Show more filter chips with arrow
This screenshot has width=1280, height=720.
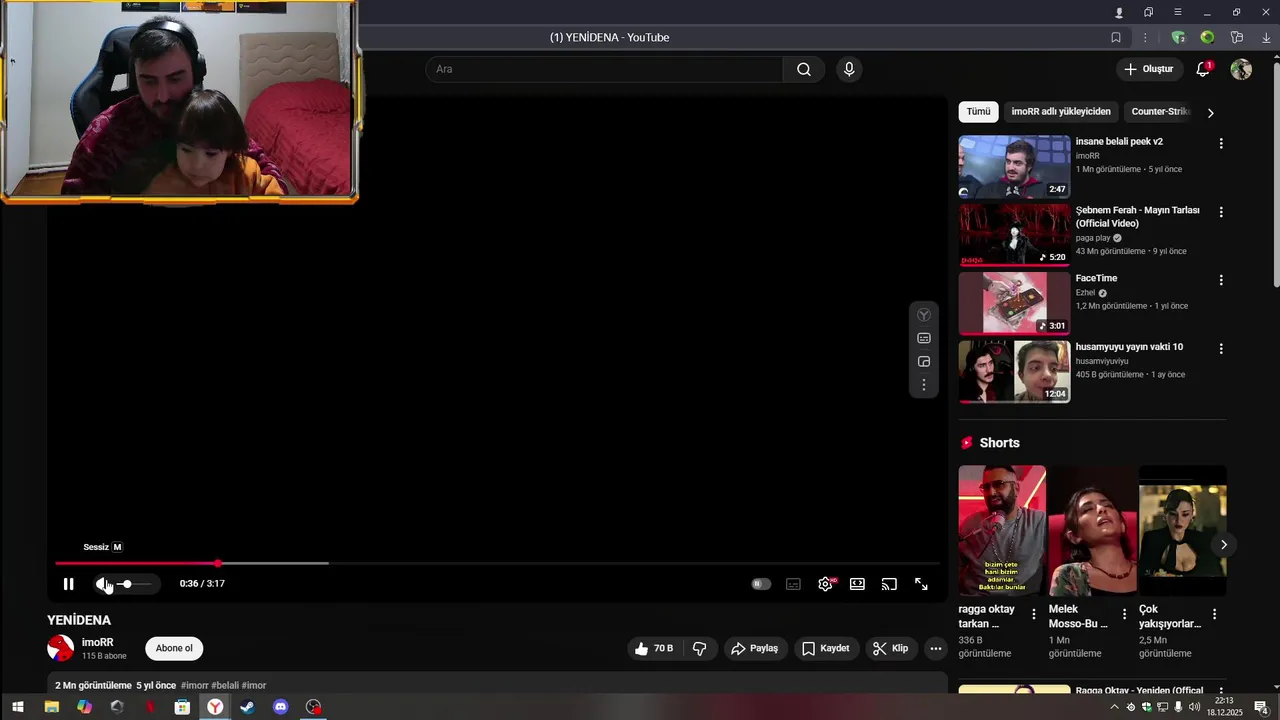[x=1210, y=113]
